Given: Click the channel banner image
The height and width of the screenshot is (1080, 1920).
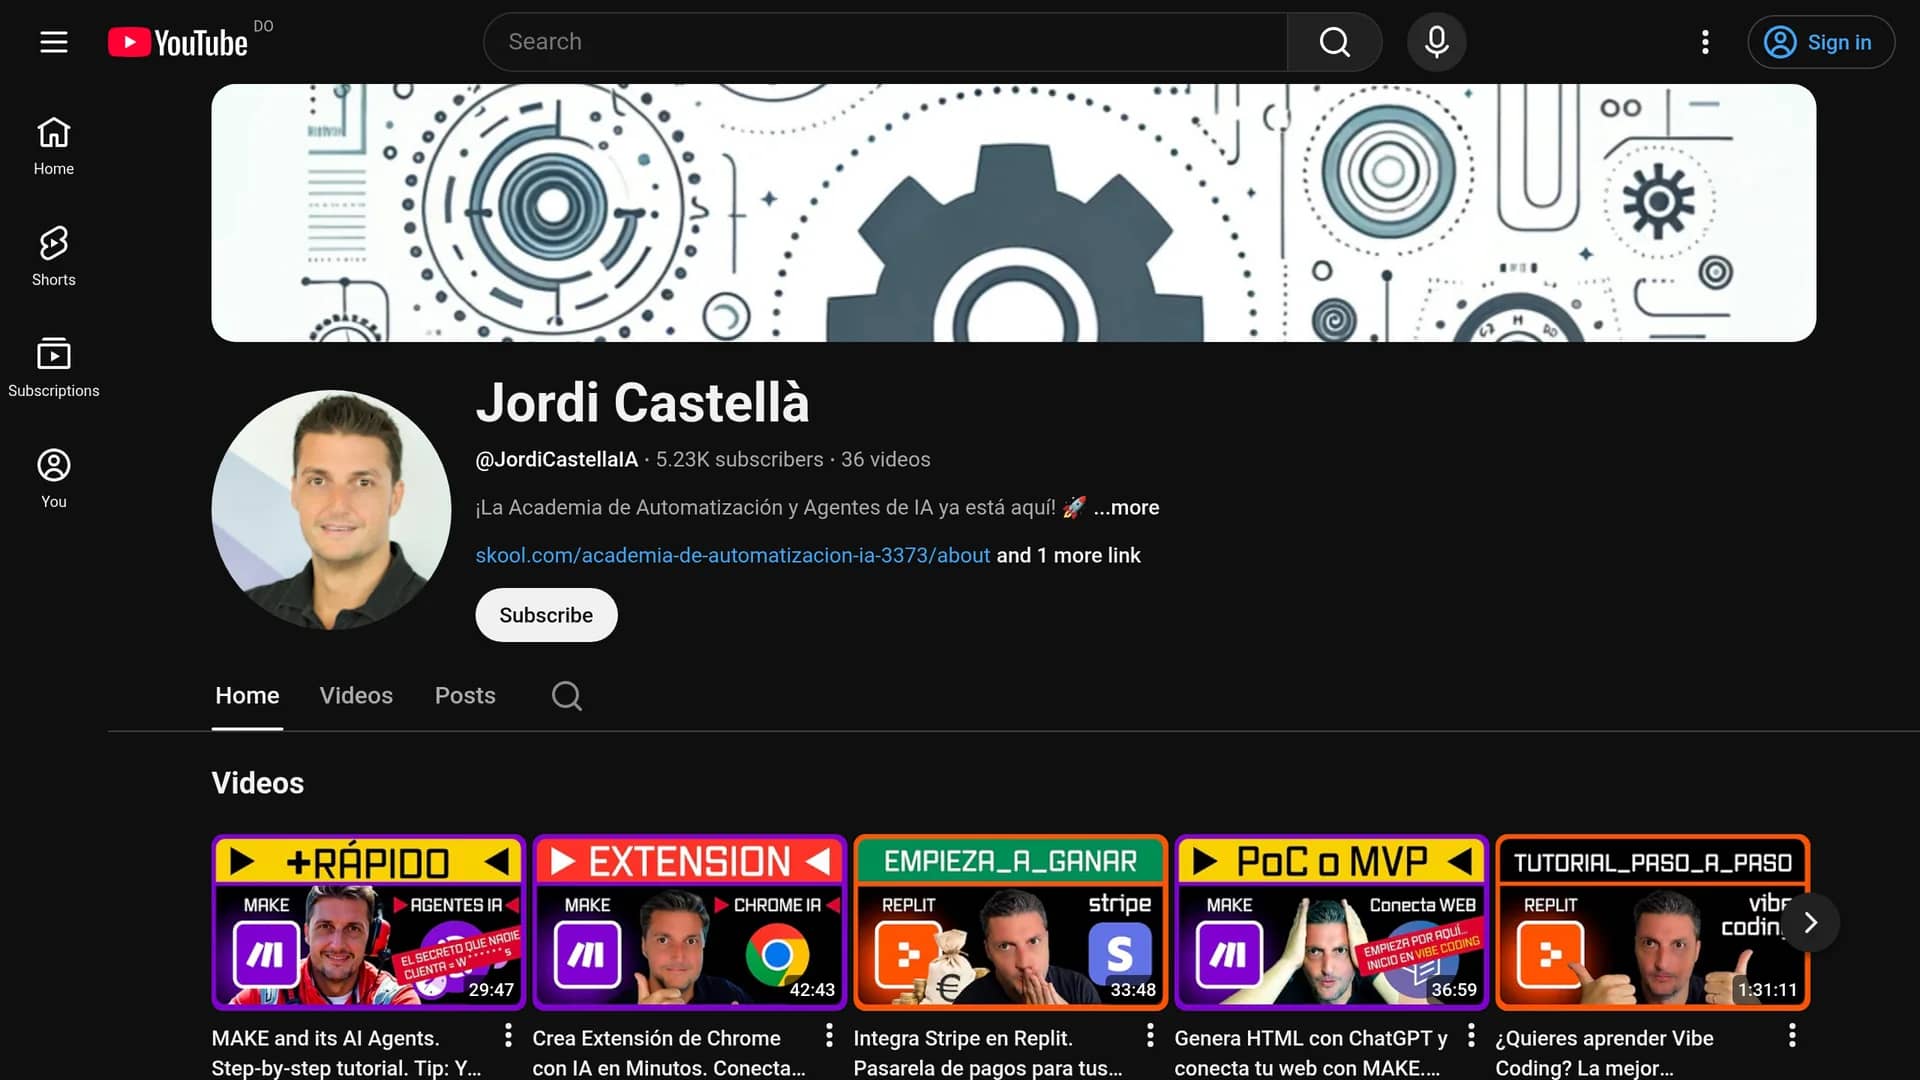Looking at the screenshot, I should (x=1013, y=213).
